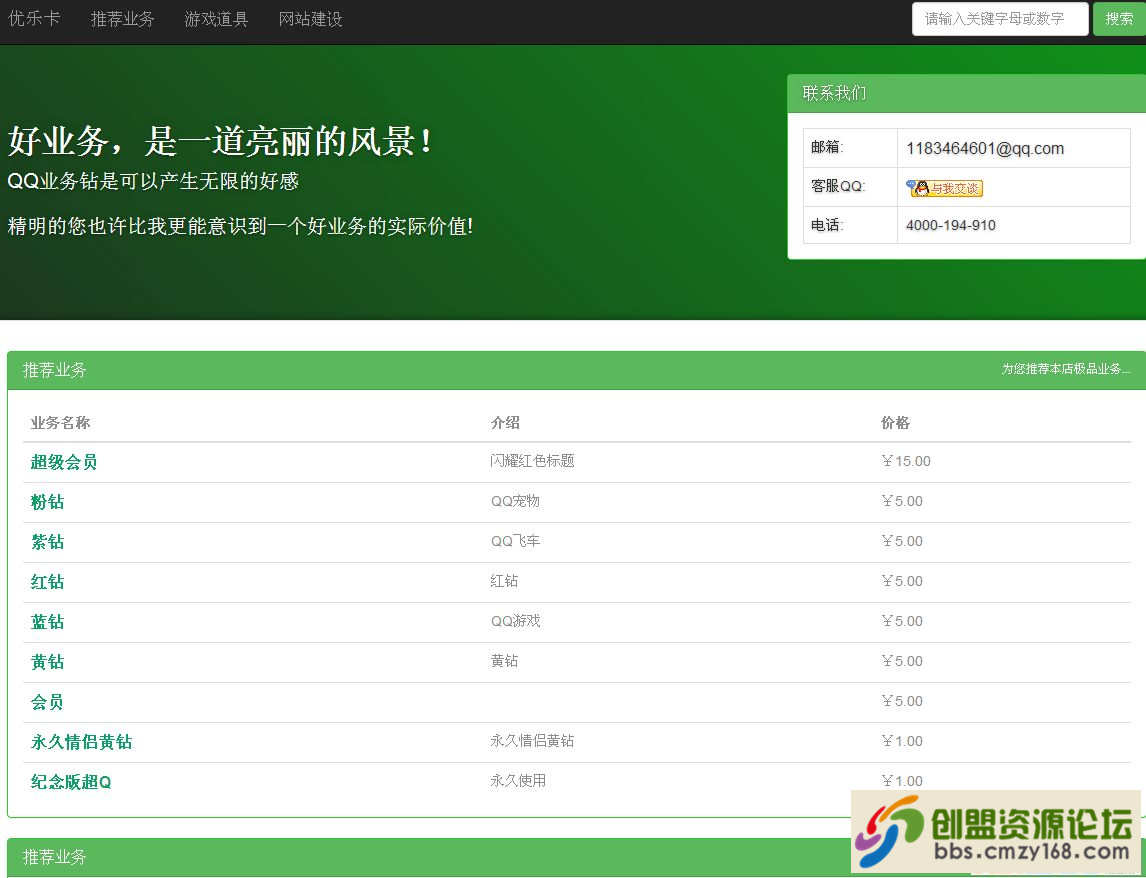Screen dimensions: 1146x878
Task: Select the 永久使用 description text
Action: [x=518, y=781]
